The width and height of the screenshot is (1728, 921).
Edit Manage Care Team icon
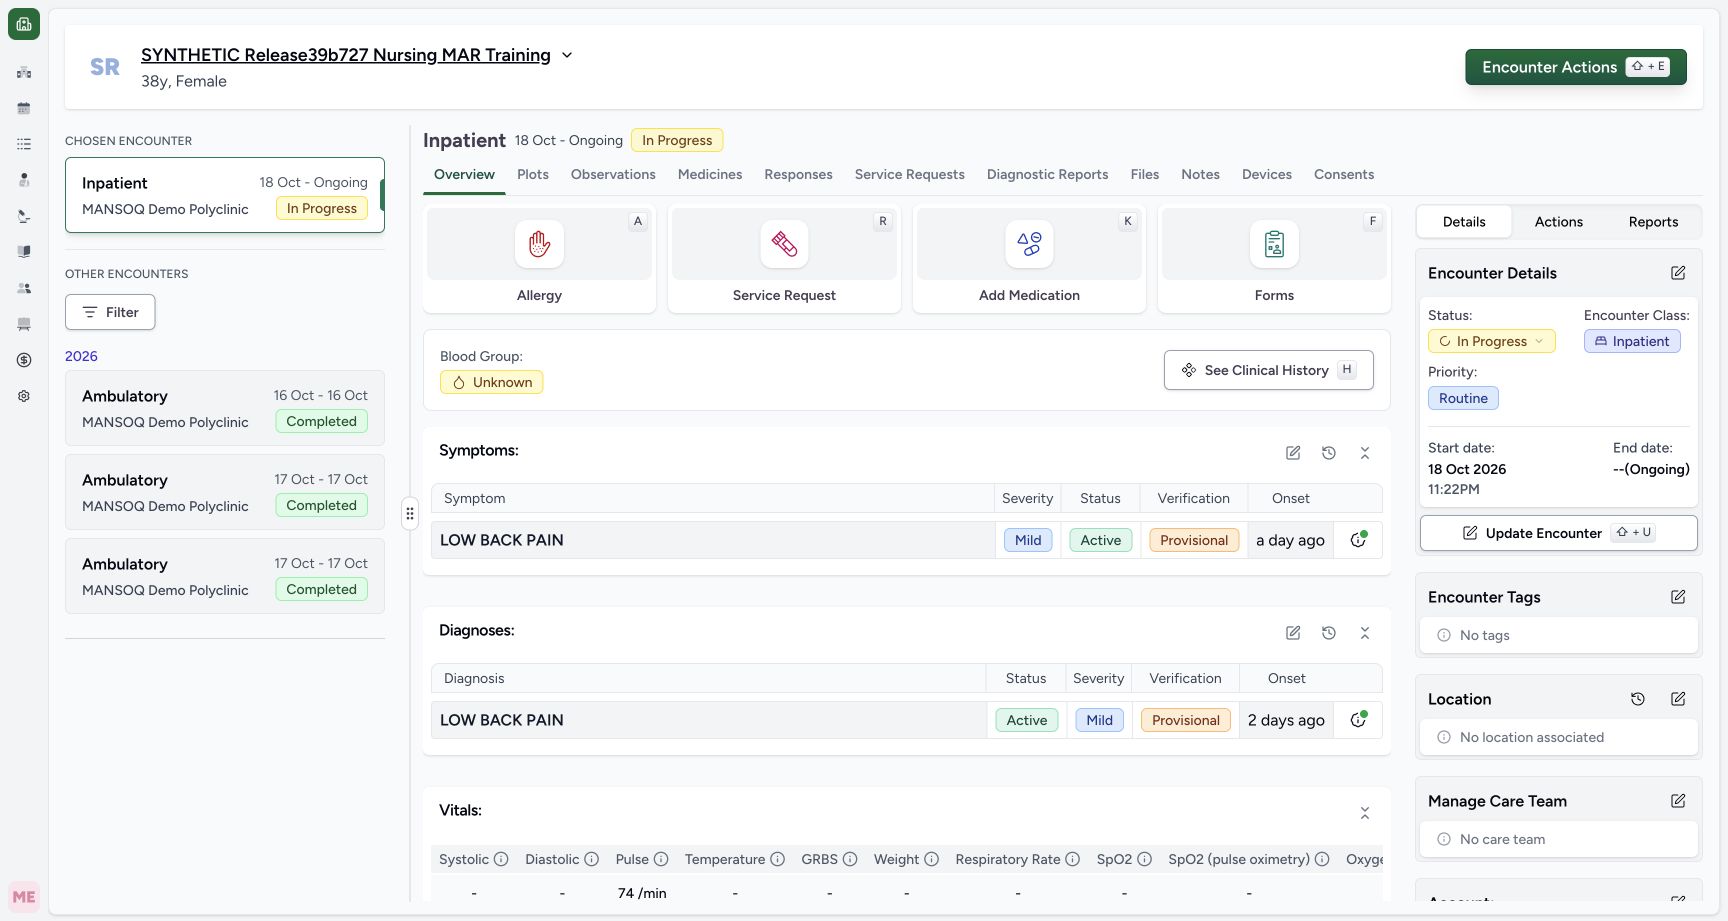coord(1678,801)
